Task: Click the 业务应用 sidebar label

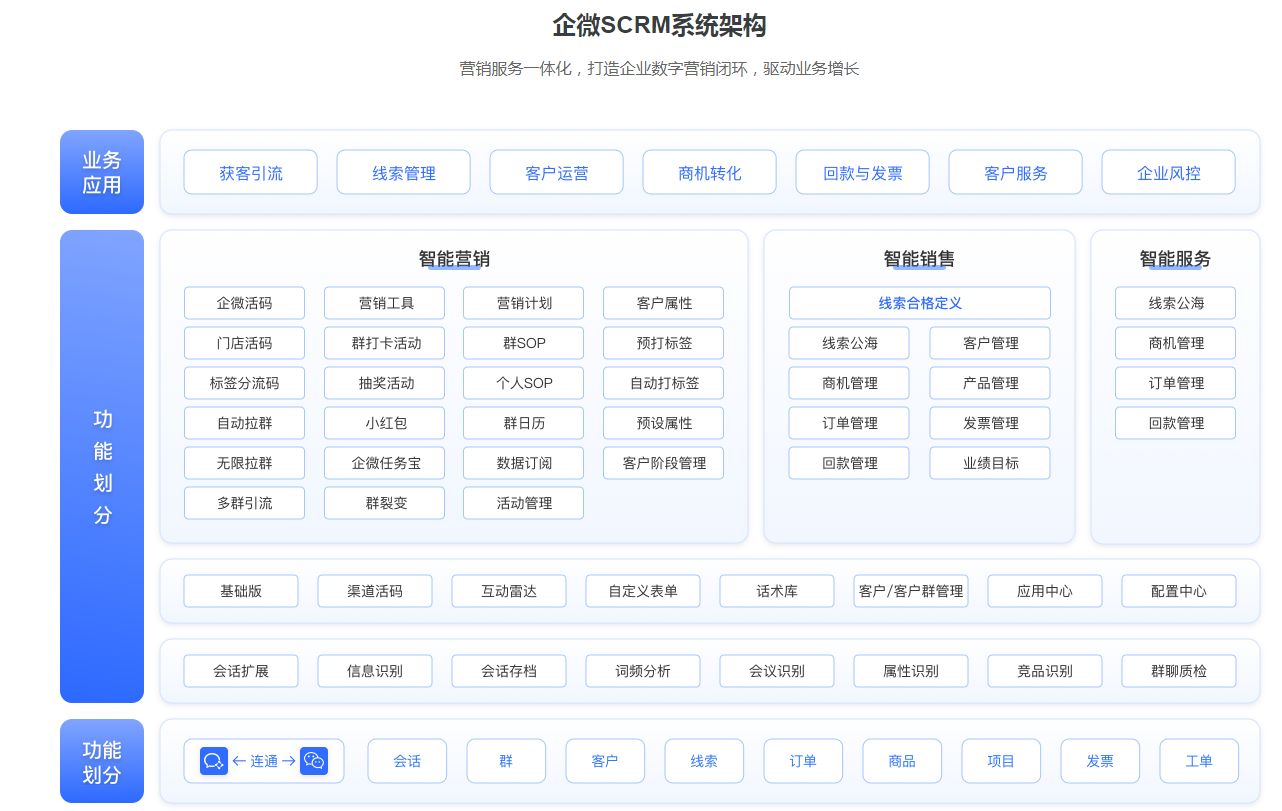Action: point(101,172)
